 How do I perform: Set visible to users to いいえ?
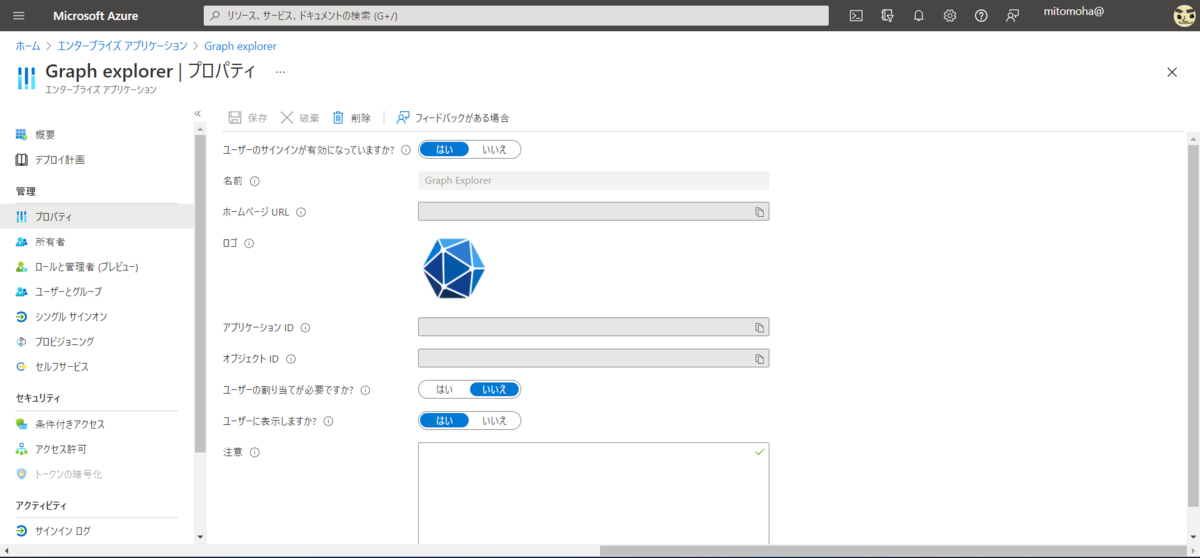(494, 421)
